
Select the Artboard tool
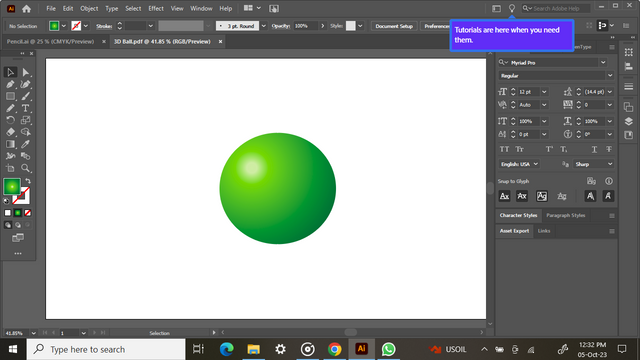pos(10,168)
